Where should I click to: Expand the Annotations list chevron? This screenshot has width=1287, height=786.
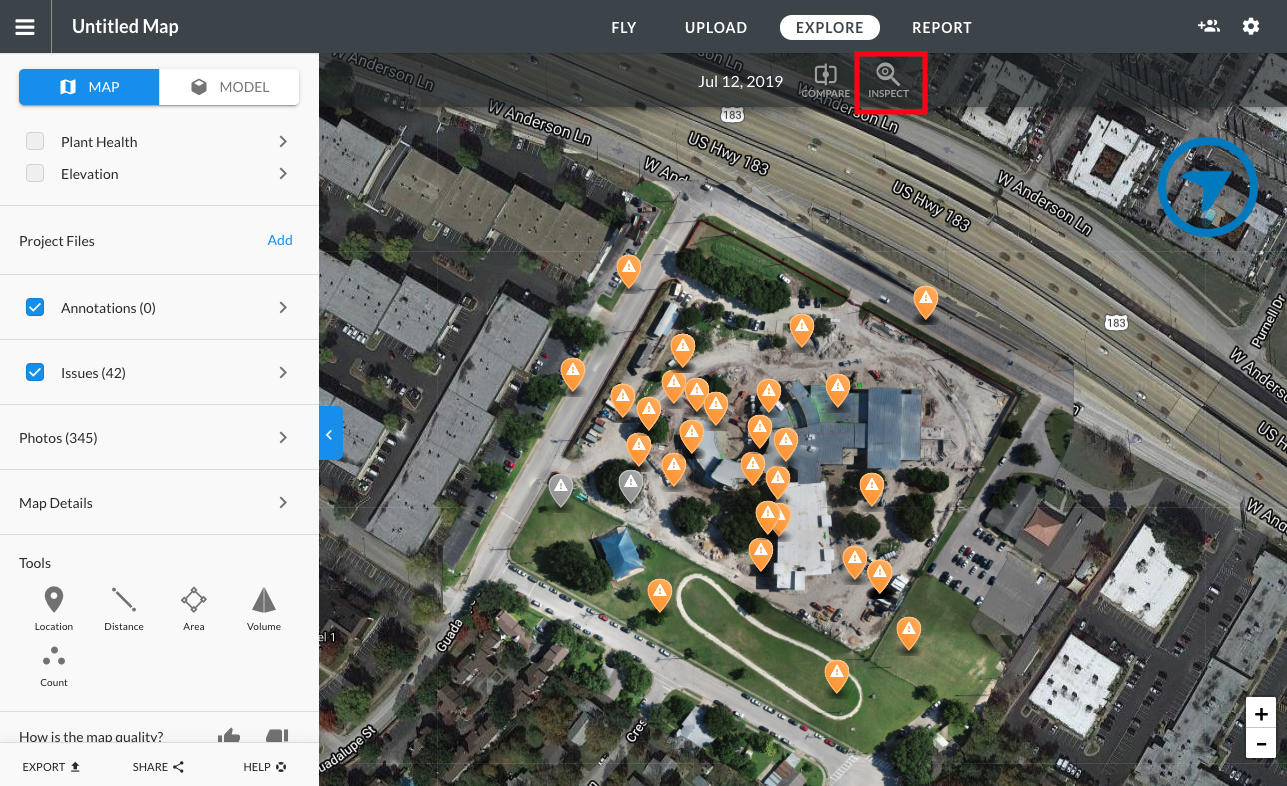point(283,308)
